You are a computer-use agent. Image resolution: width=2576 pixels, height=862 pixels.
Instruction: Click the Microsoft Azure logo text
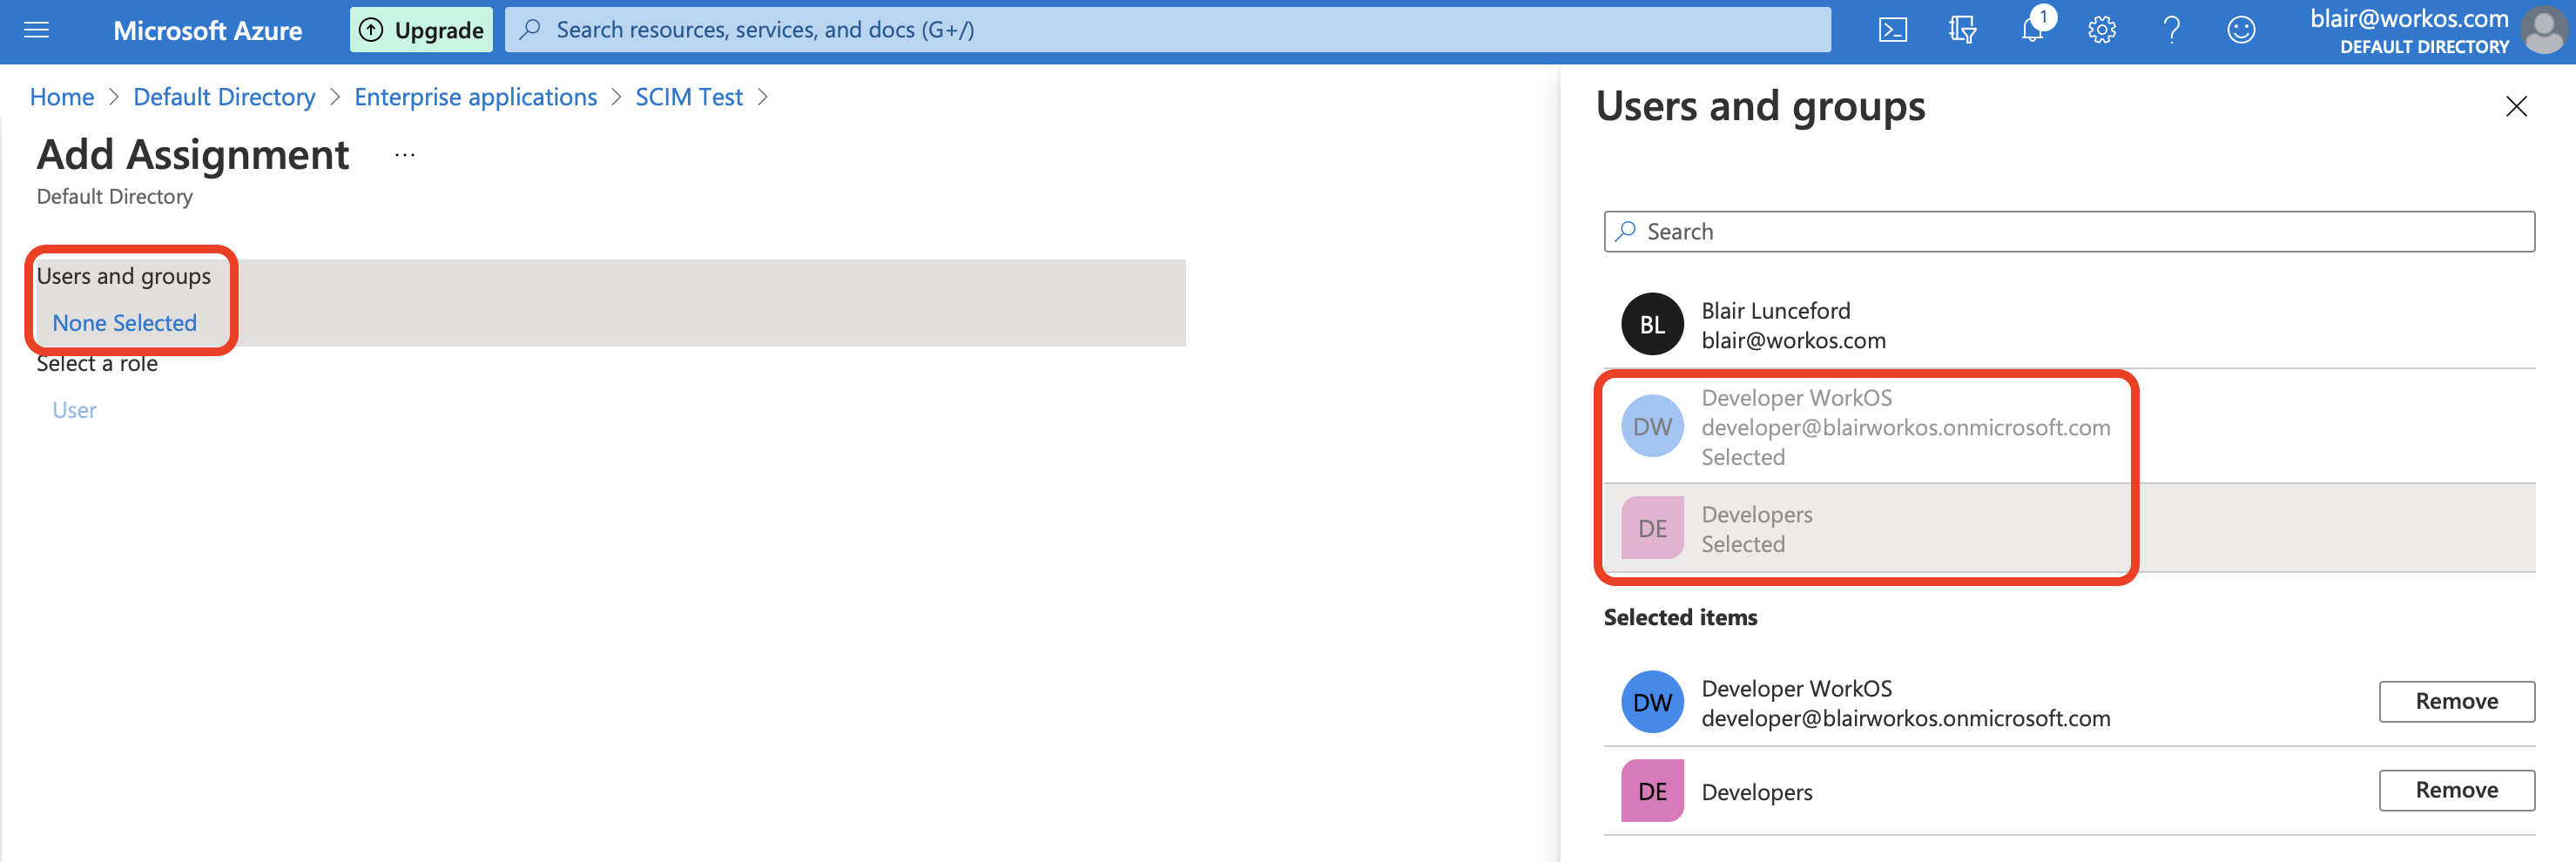(208, 30)
